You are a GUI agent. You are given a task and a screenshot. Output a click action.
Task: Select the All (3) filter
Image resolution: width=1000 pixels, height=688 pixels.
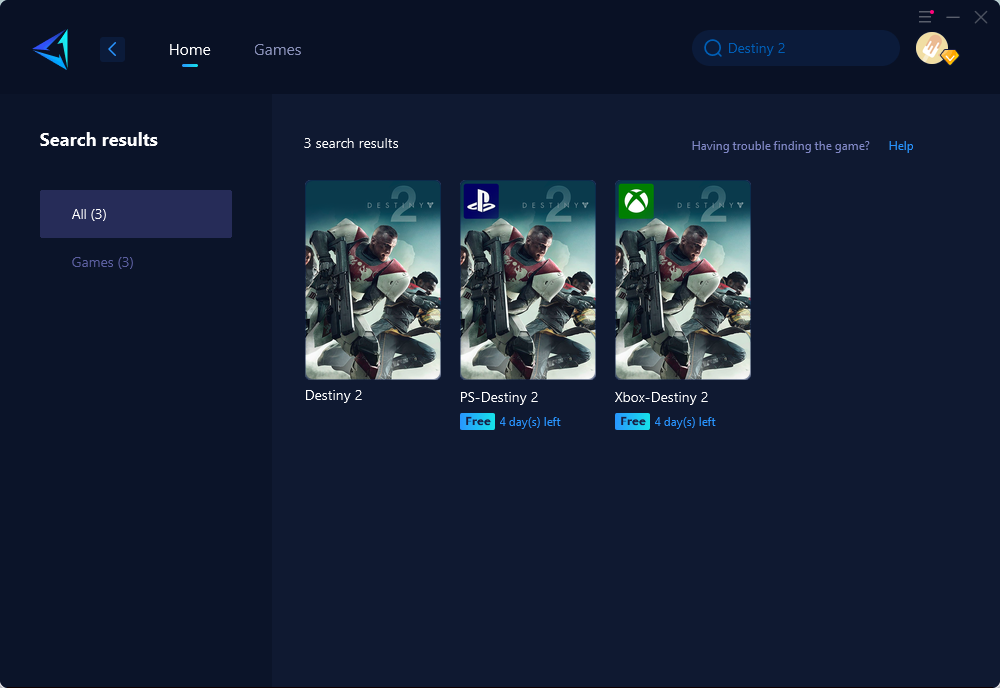pos(136,214)
